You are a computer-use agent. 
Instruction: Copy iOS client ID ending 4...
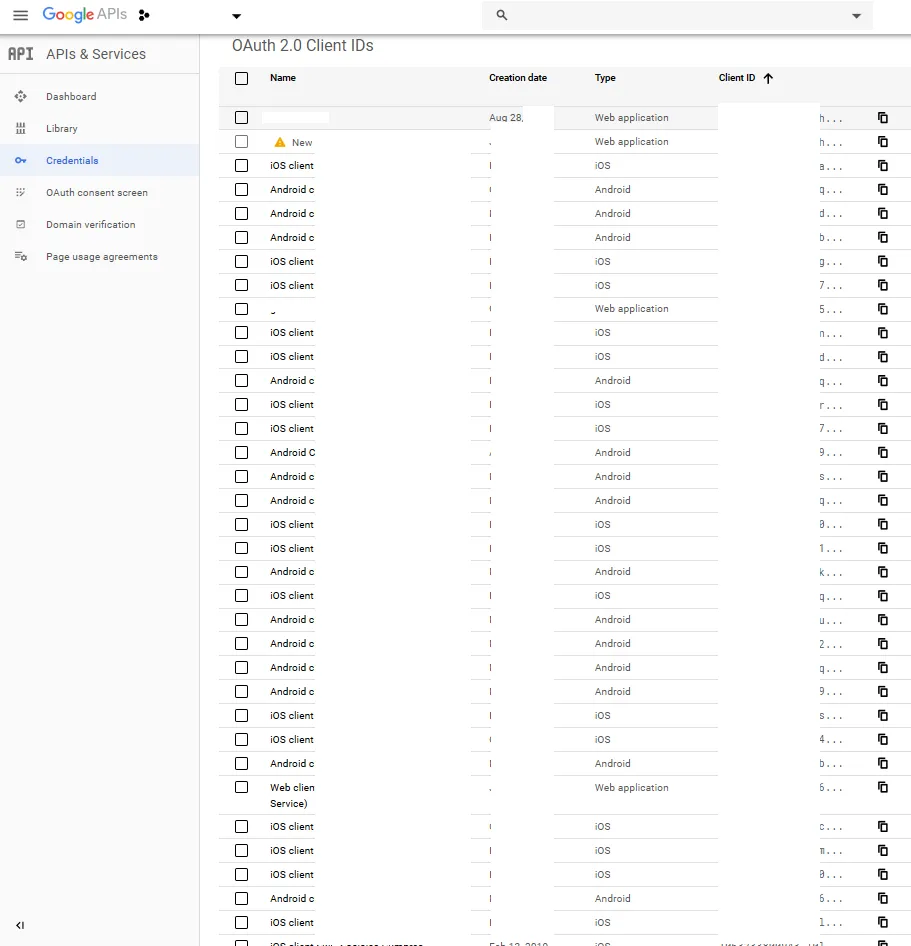coord(883,739)
